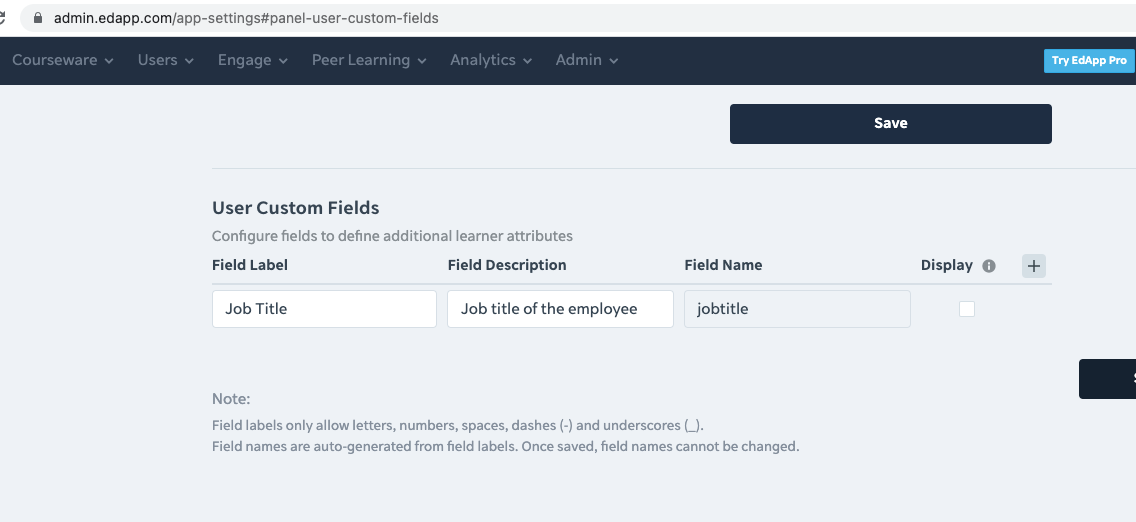Open the Analytics menu
The width and height of the screenshot is (1136, 522).
[x=491, y=60]
